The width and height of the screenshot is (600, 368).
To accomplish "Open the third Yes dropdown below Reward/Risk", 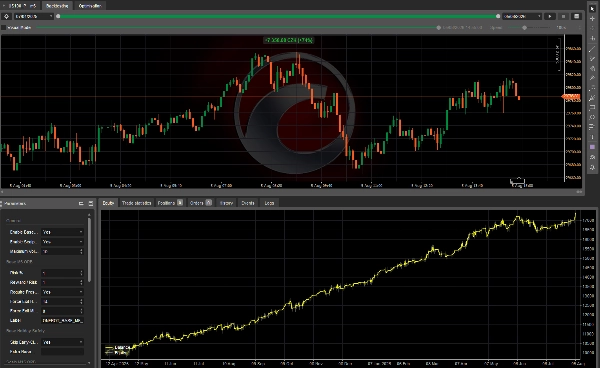I will (62, 292).
